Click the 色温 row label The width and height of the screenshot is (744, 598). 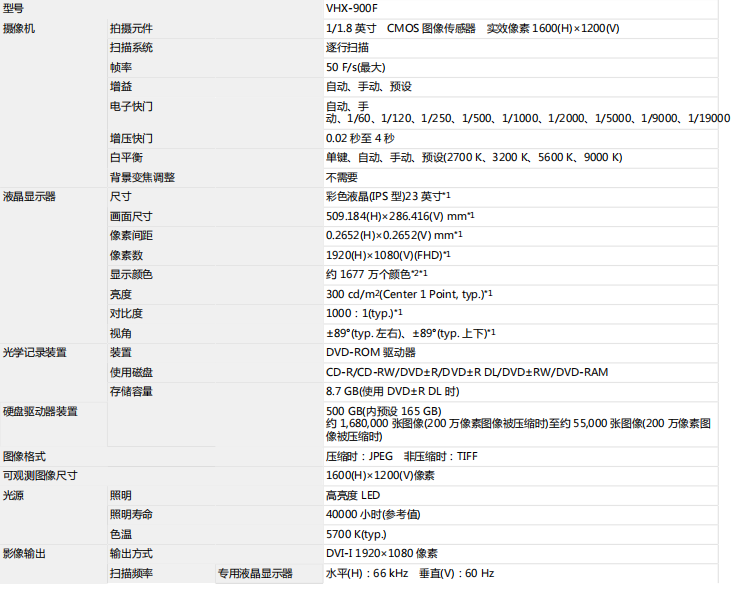tap(120, 534)
